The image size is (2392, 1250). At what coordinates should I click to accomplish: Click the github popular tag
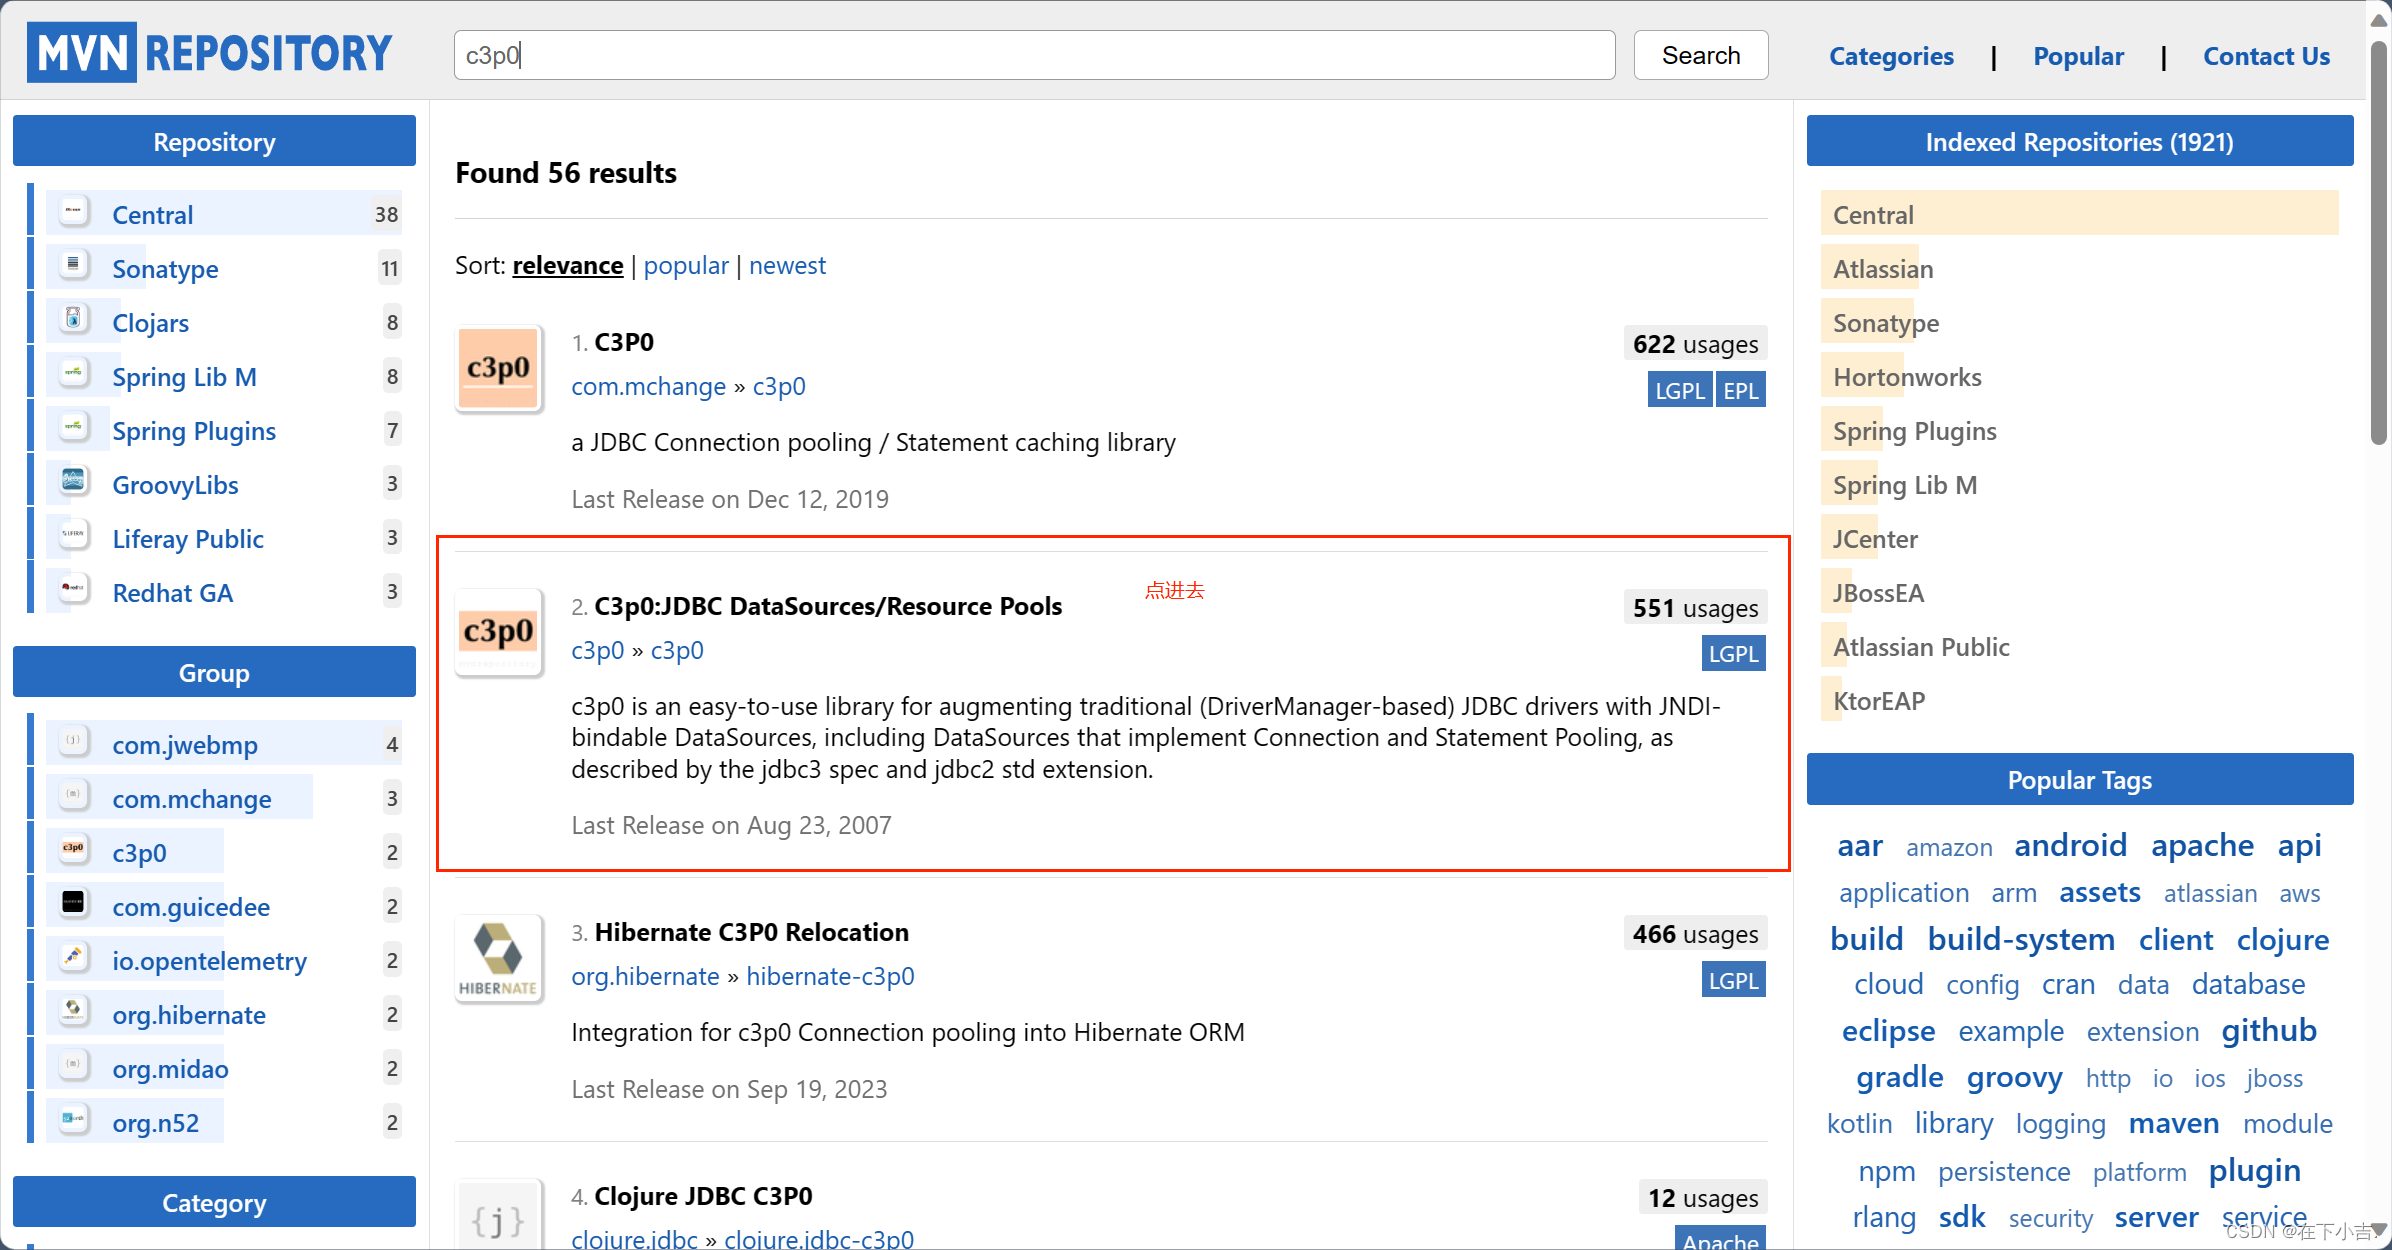click(2269, 1030)
